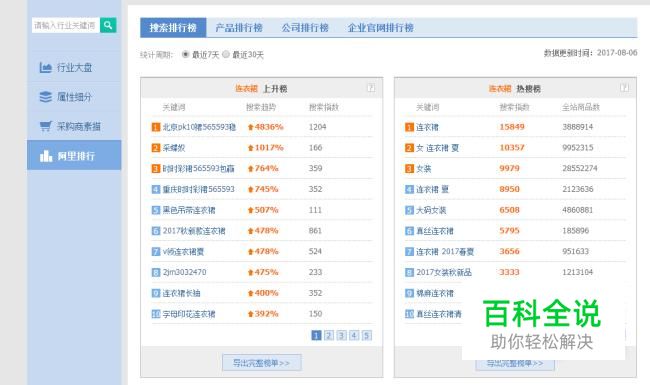Click 行业大盘 sidebar menu label
This screenshot has height=385, width=650.
pos(75,68)
